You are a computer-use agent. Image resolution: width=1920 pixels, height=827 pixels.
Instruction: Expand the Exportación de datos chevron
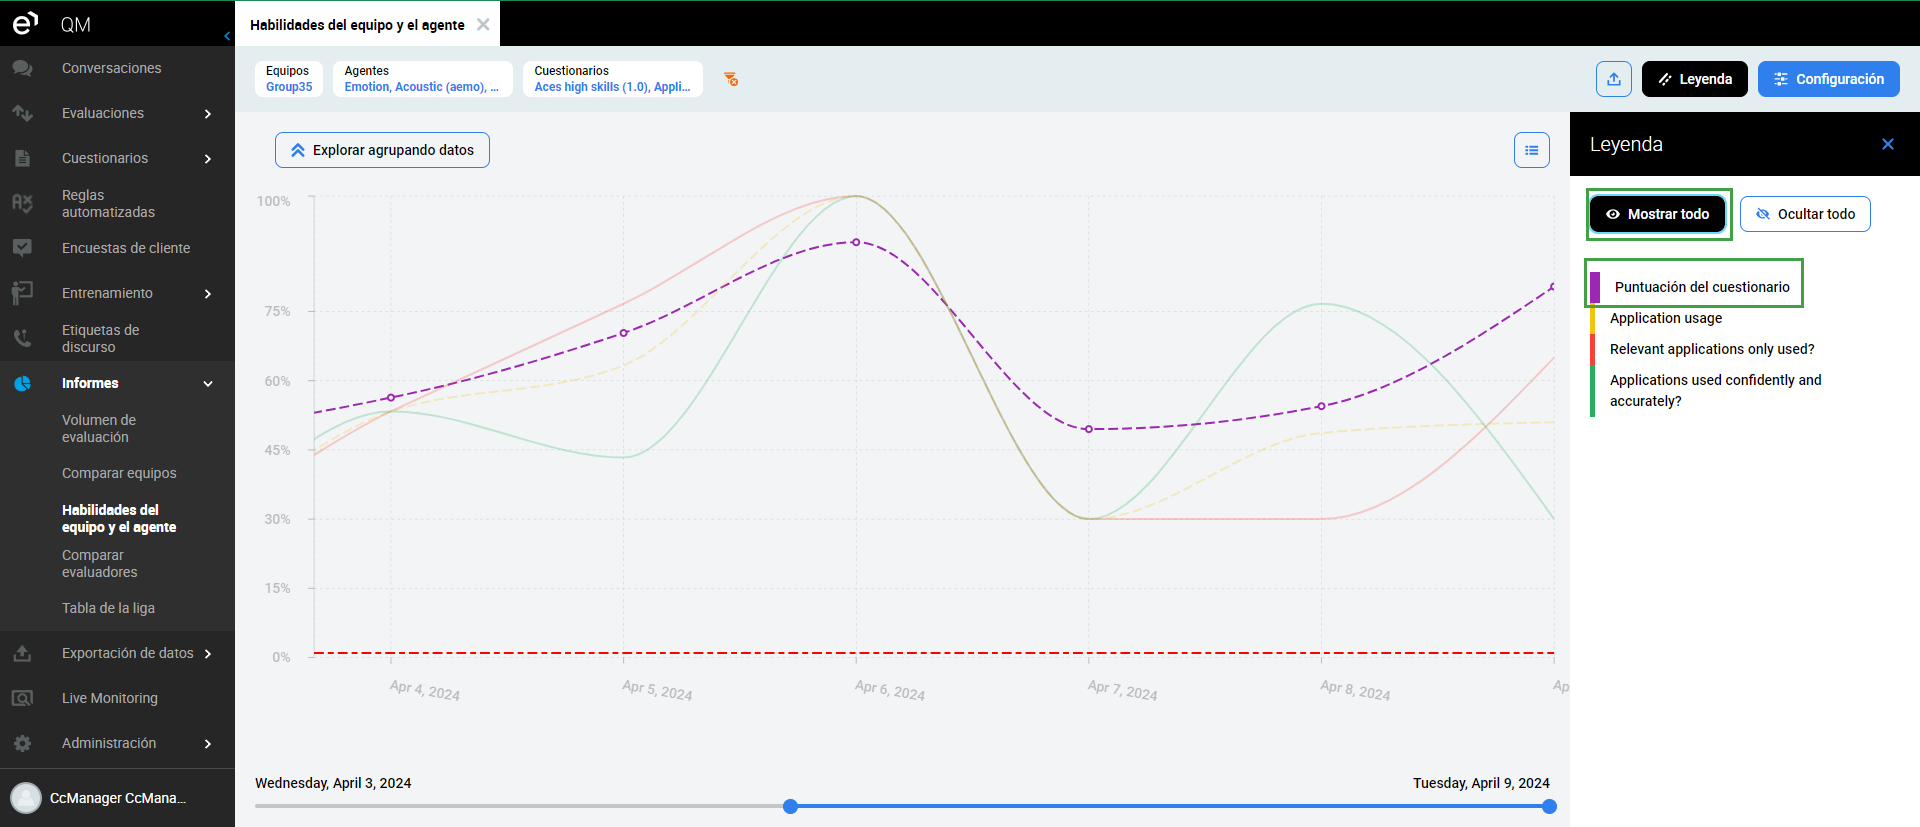[208, 654]
